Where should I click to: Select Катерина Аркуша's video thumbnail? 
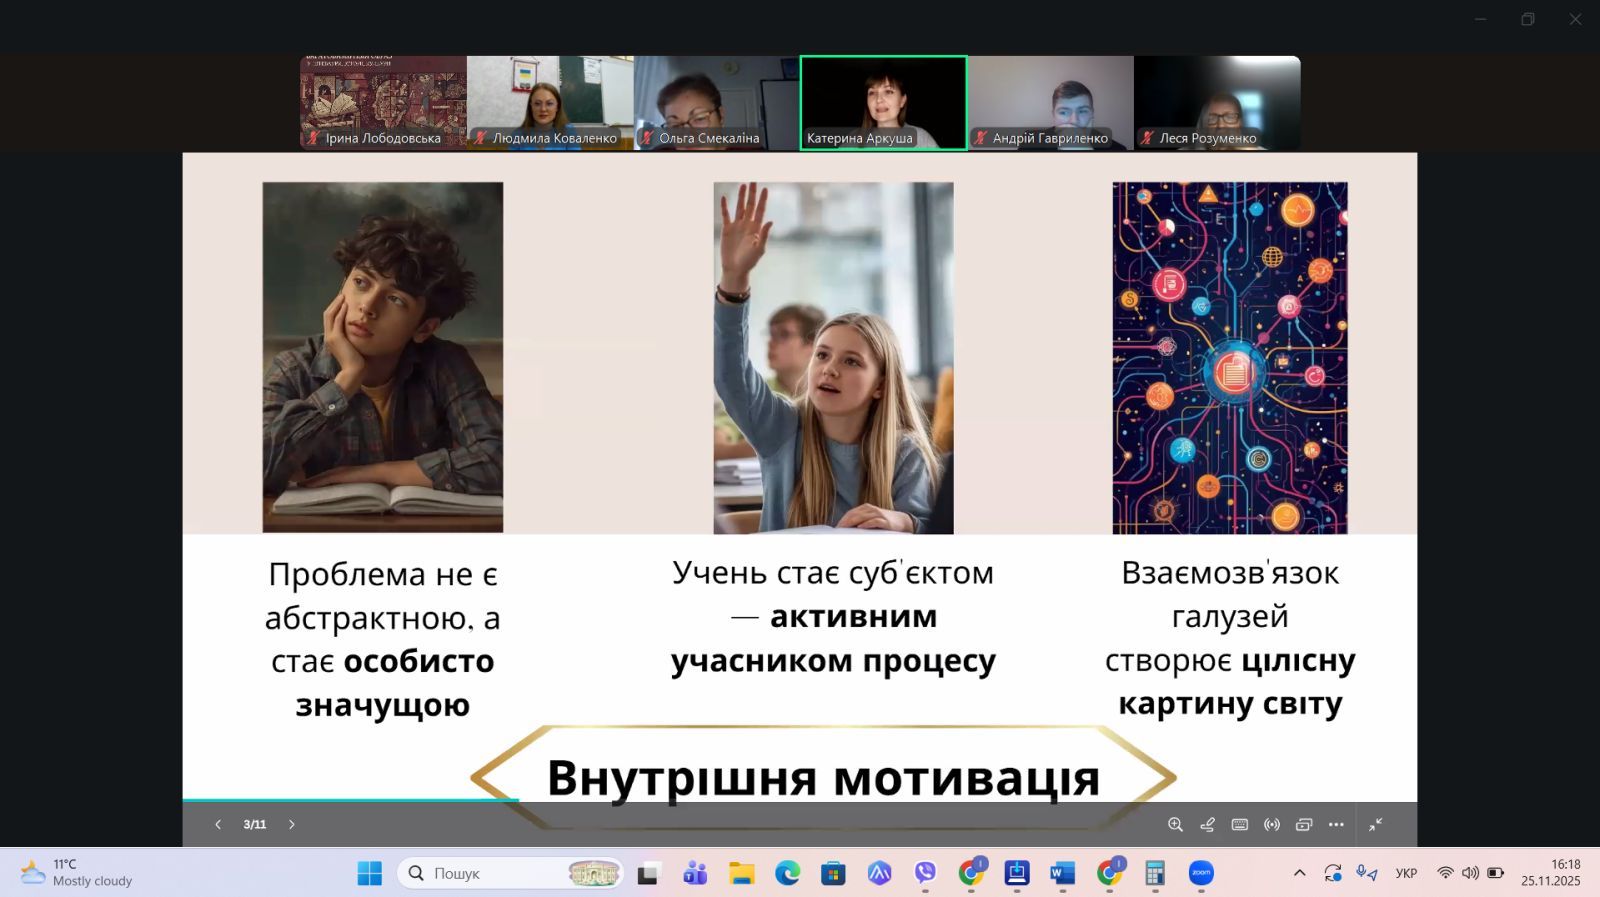(883, 102)
